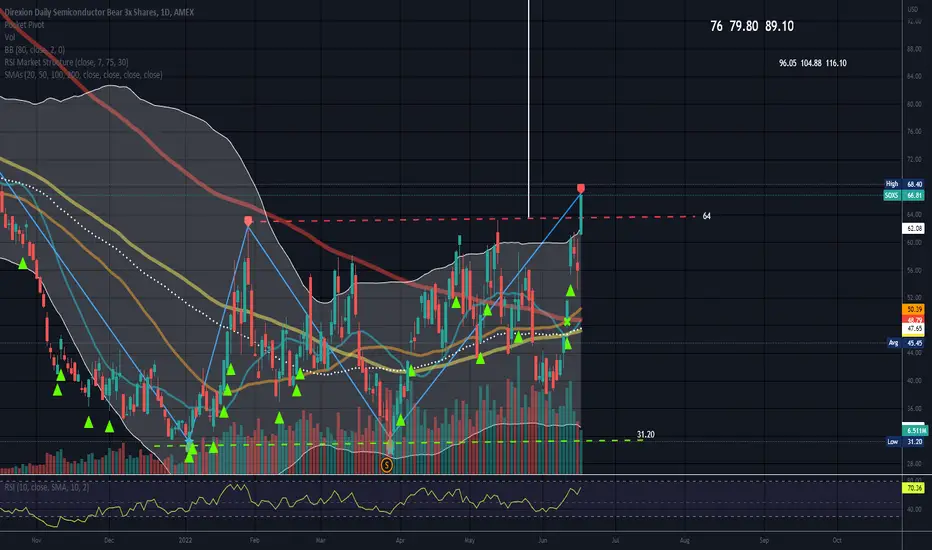Viewport: 932px width, 550px height.
Task: Click the orange split marker S icon
Action: [x=386, y=465]
